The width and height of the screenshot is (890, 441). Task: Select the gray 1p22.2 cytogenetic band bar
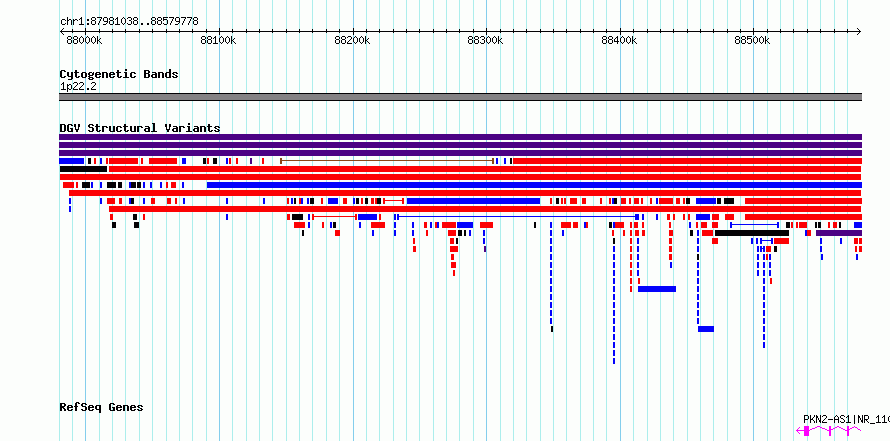[460, 97]
